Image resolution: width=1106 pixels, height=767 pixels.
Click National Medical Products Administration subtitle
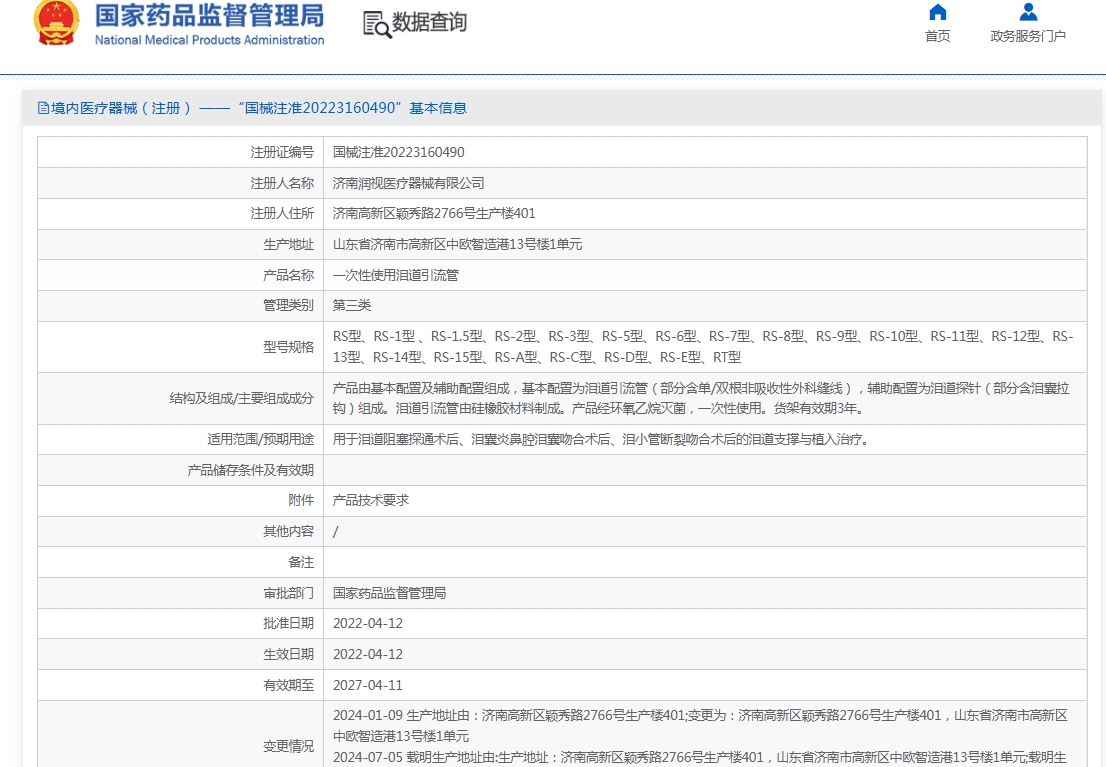[x=209, y=40]
